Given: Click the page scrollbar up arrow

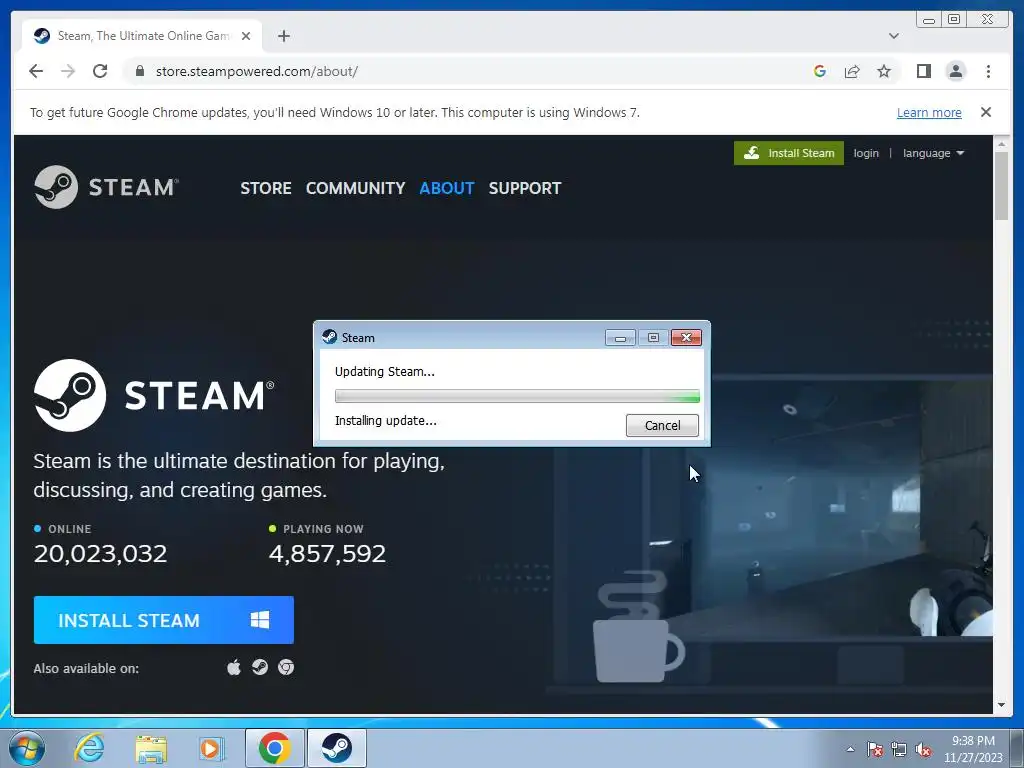Looking at the screenshot, I should pos(1001,143).
